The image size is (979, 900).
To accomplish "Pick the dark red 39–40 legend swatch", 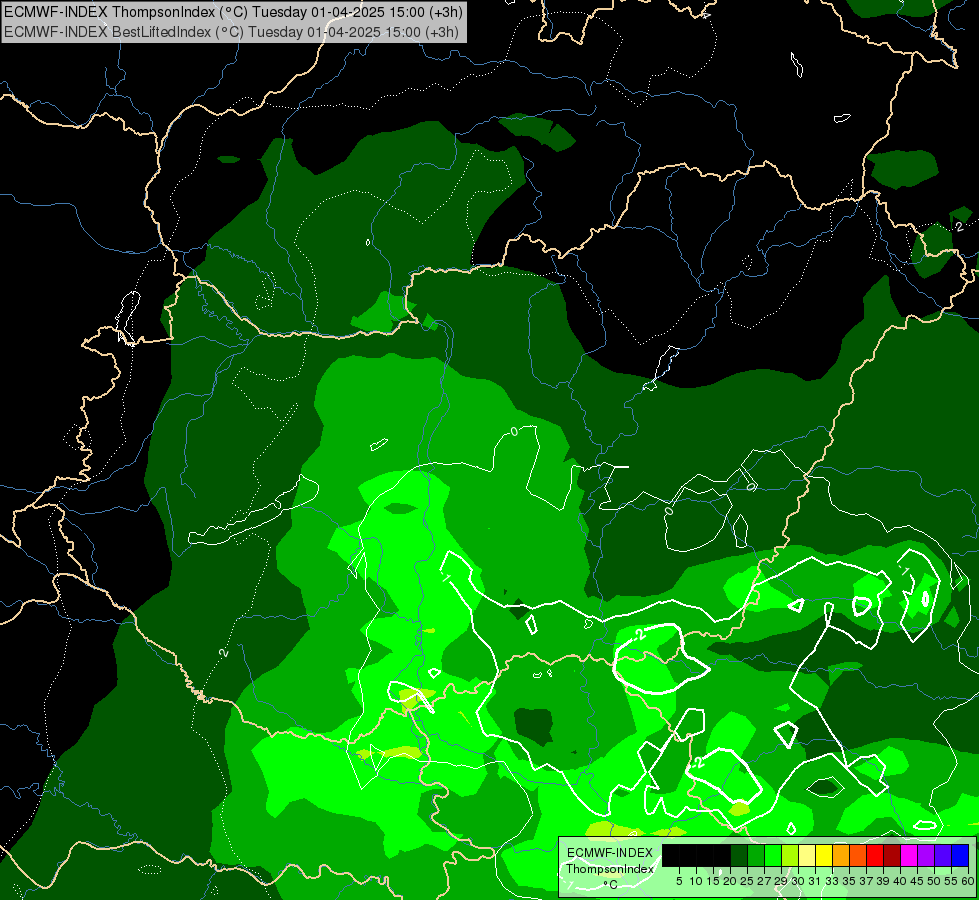I will 892,855.
